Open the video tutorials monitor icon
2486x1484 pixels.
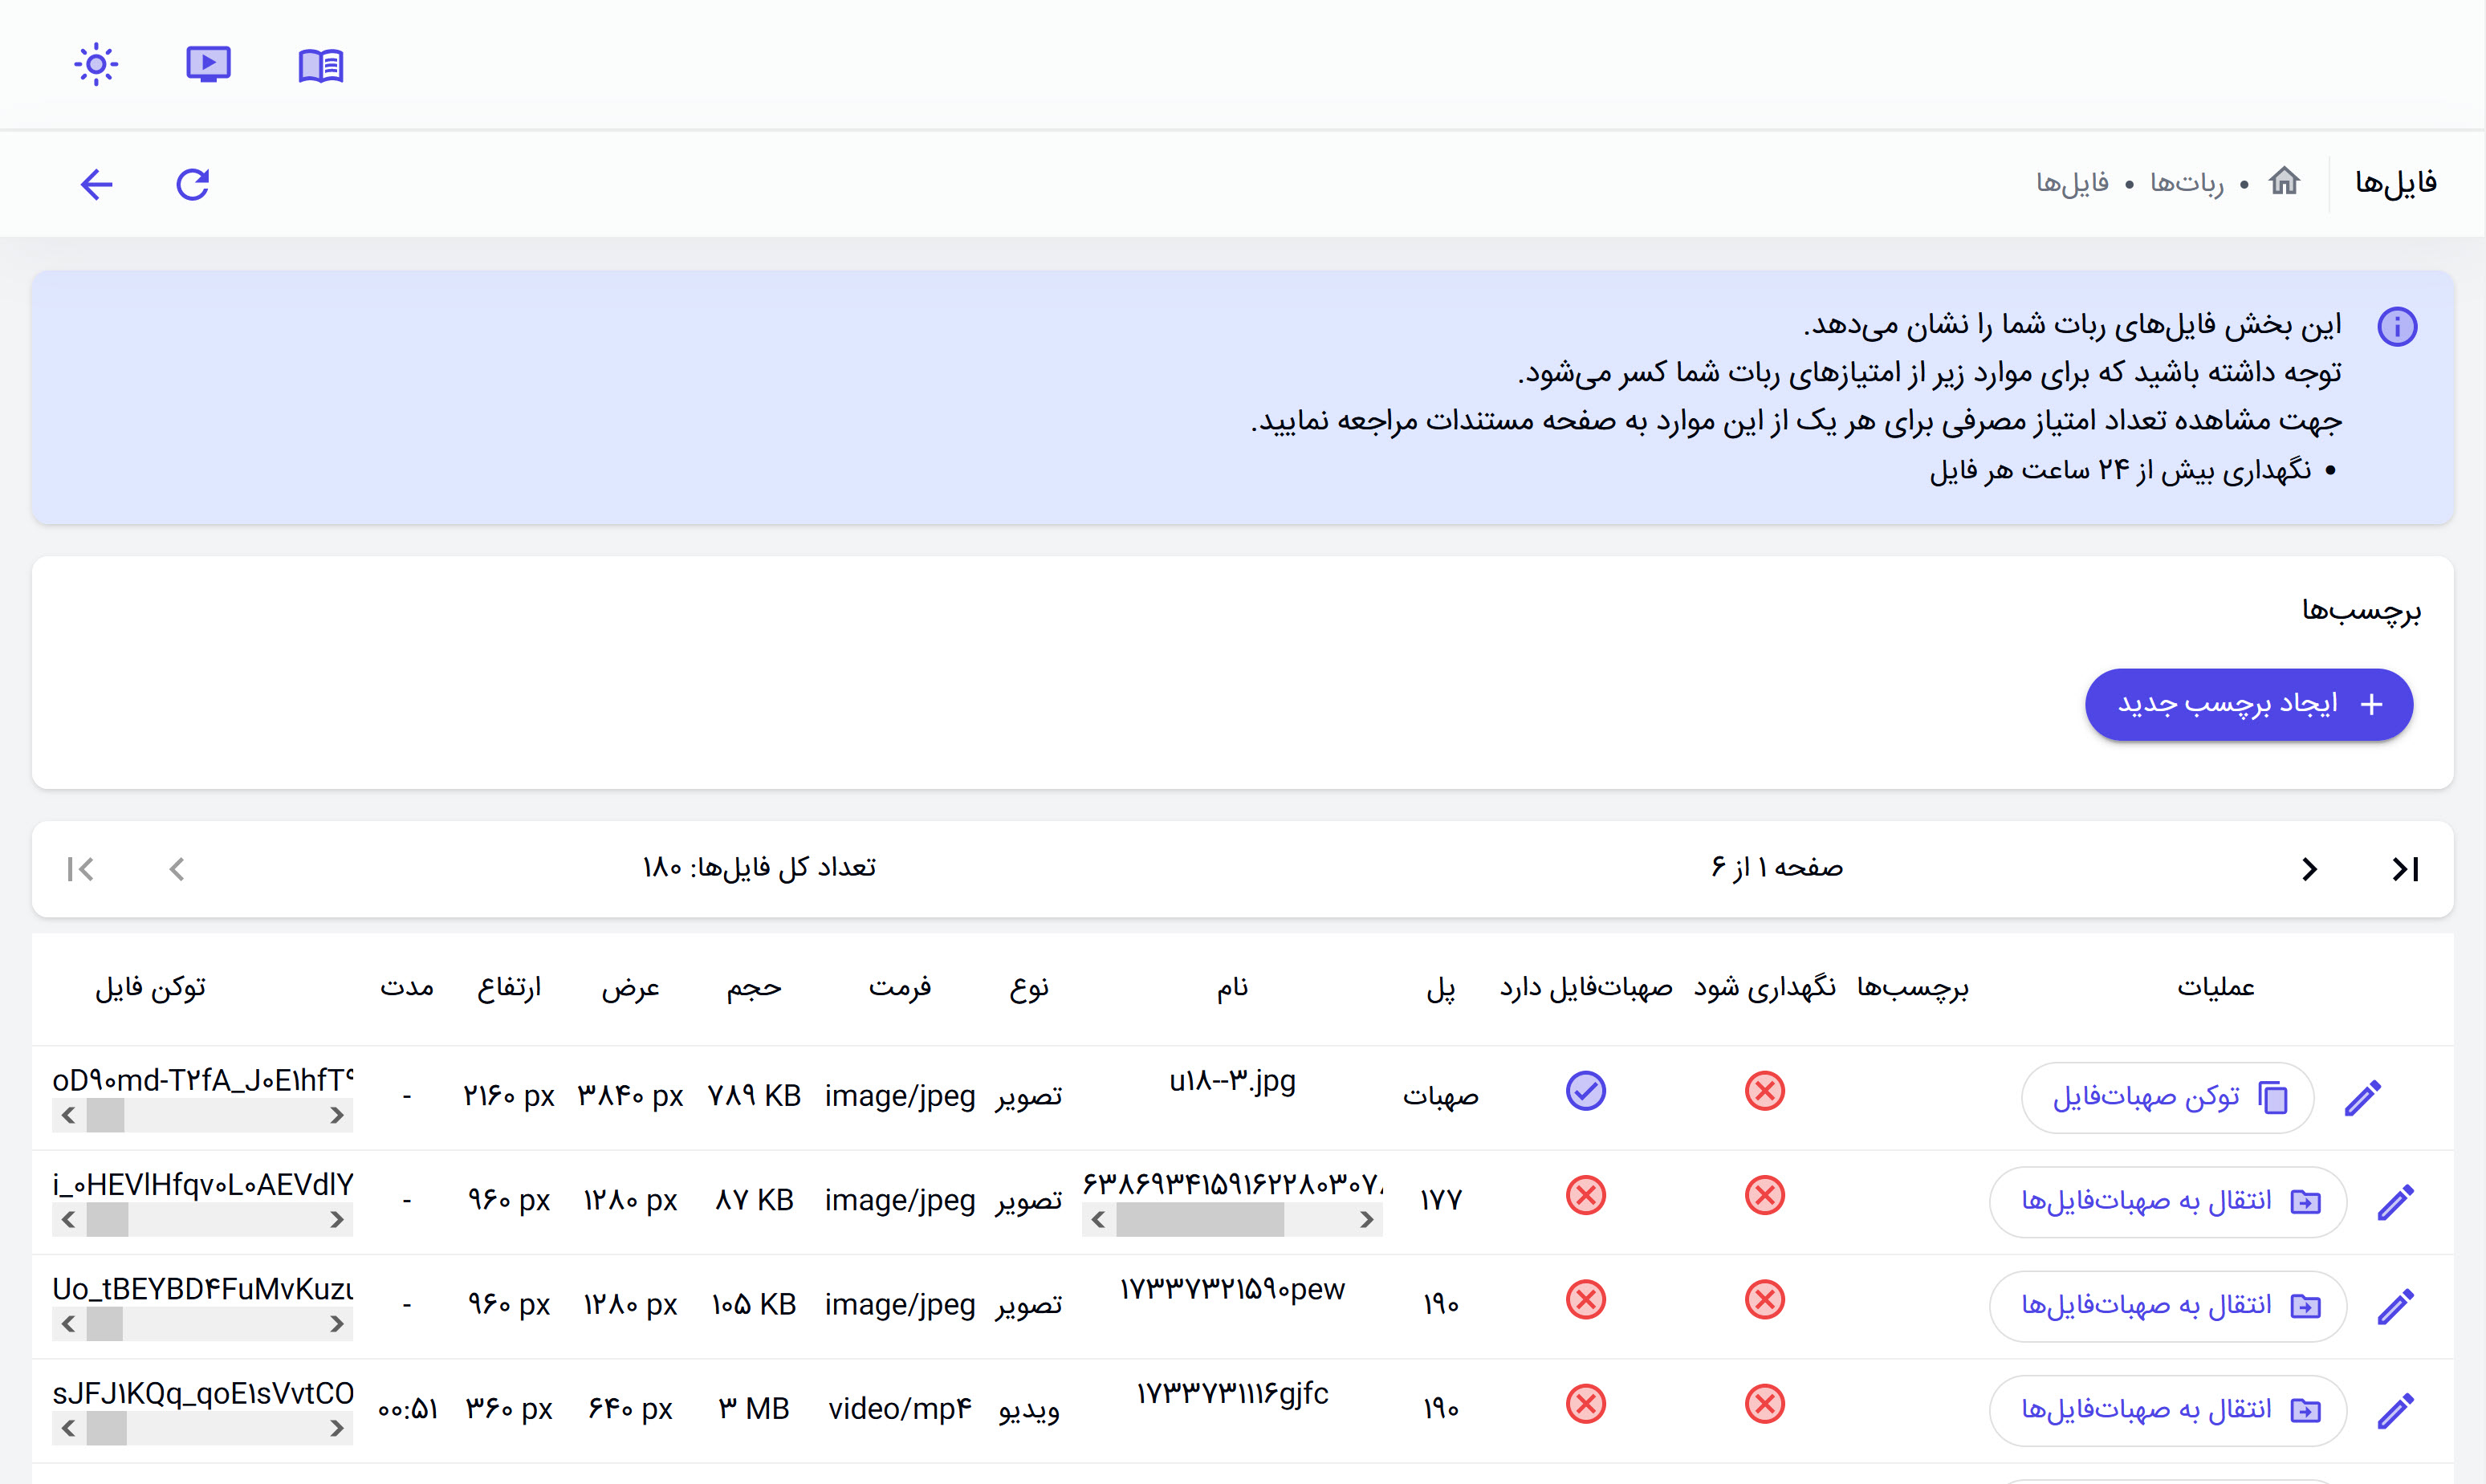(208, 65)
